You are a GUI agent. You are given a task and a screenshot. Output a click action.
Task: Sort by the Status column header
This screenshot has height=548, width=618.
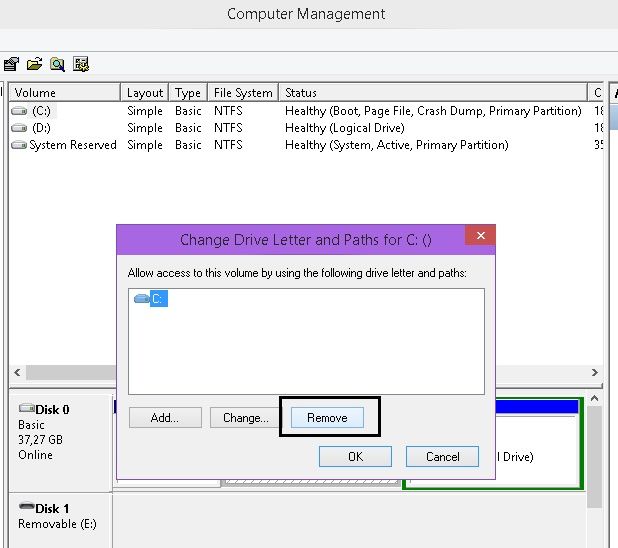point(433,93)
